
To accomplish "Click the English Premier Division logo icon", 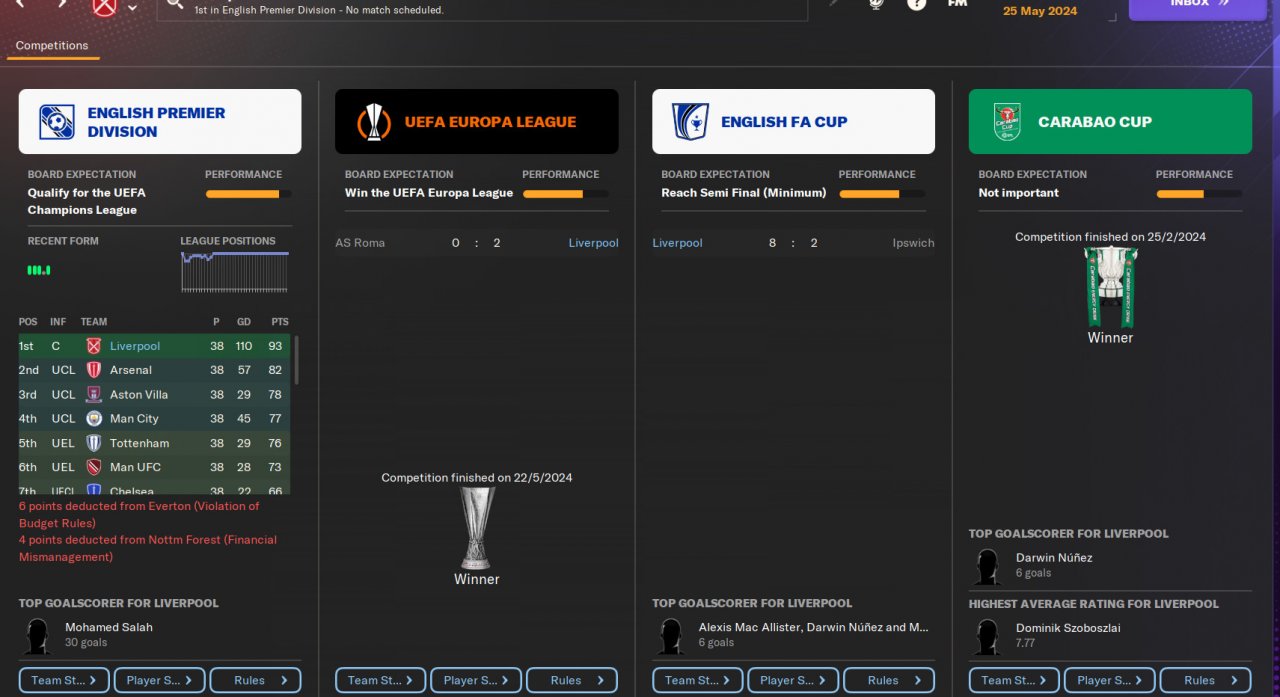I will point(57,122).
